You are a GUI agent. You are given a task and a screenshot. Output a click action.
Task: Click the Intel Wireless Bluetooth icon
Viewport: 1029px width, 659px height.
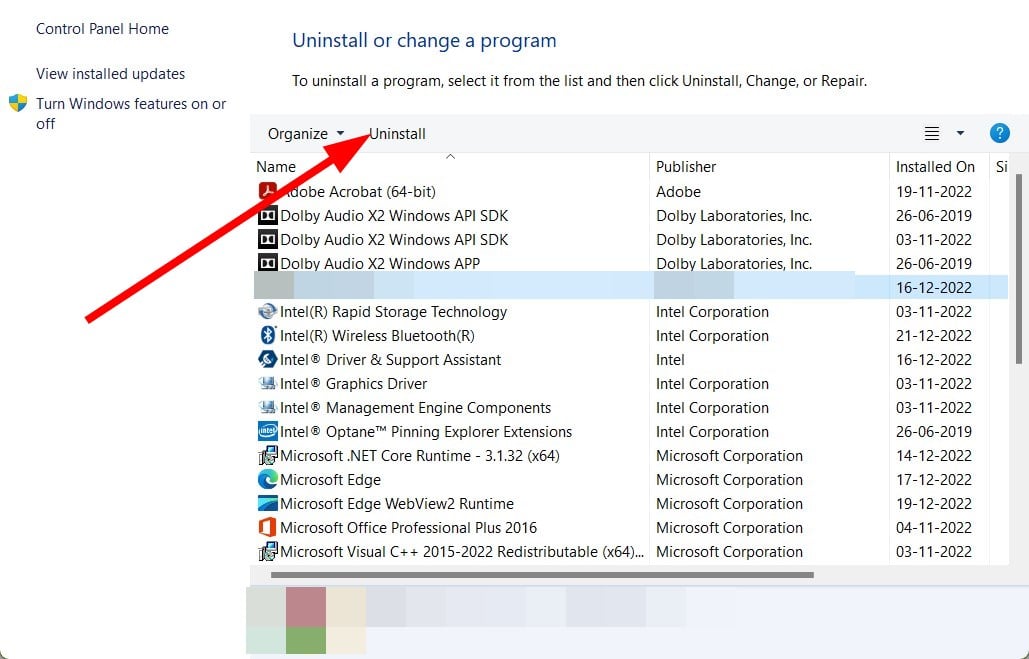click(x=267, y=335)
